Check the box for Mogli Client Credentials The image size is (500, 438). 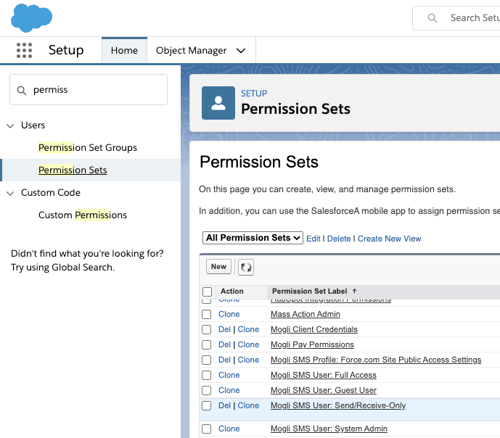click(x=207, y=329)
